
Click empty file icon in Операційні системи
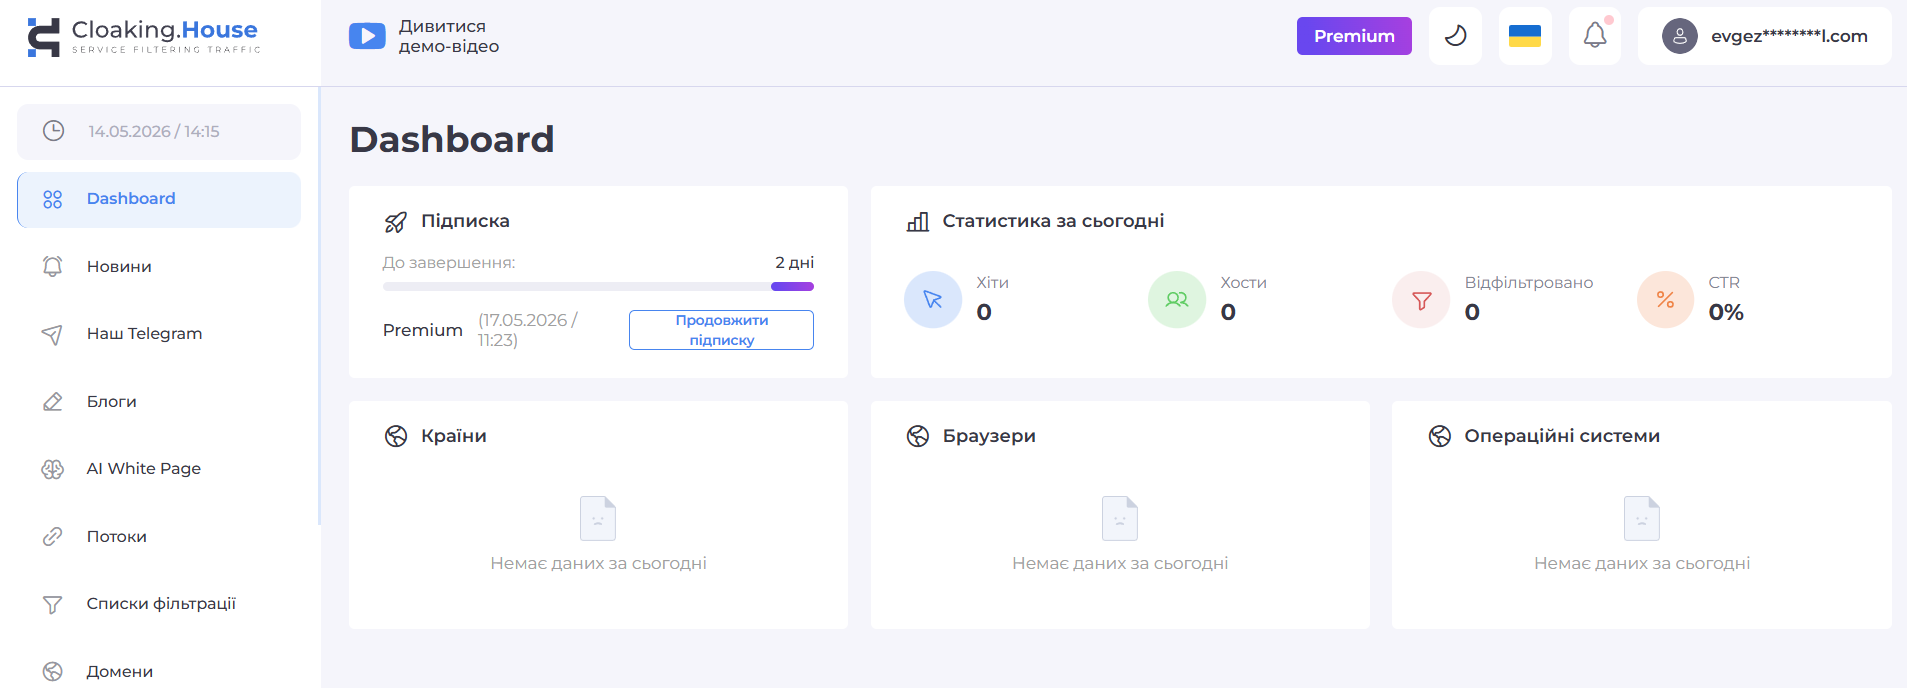click(1642, 518)
